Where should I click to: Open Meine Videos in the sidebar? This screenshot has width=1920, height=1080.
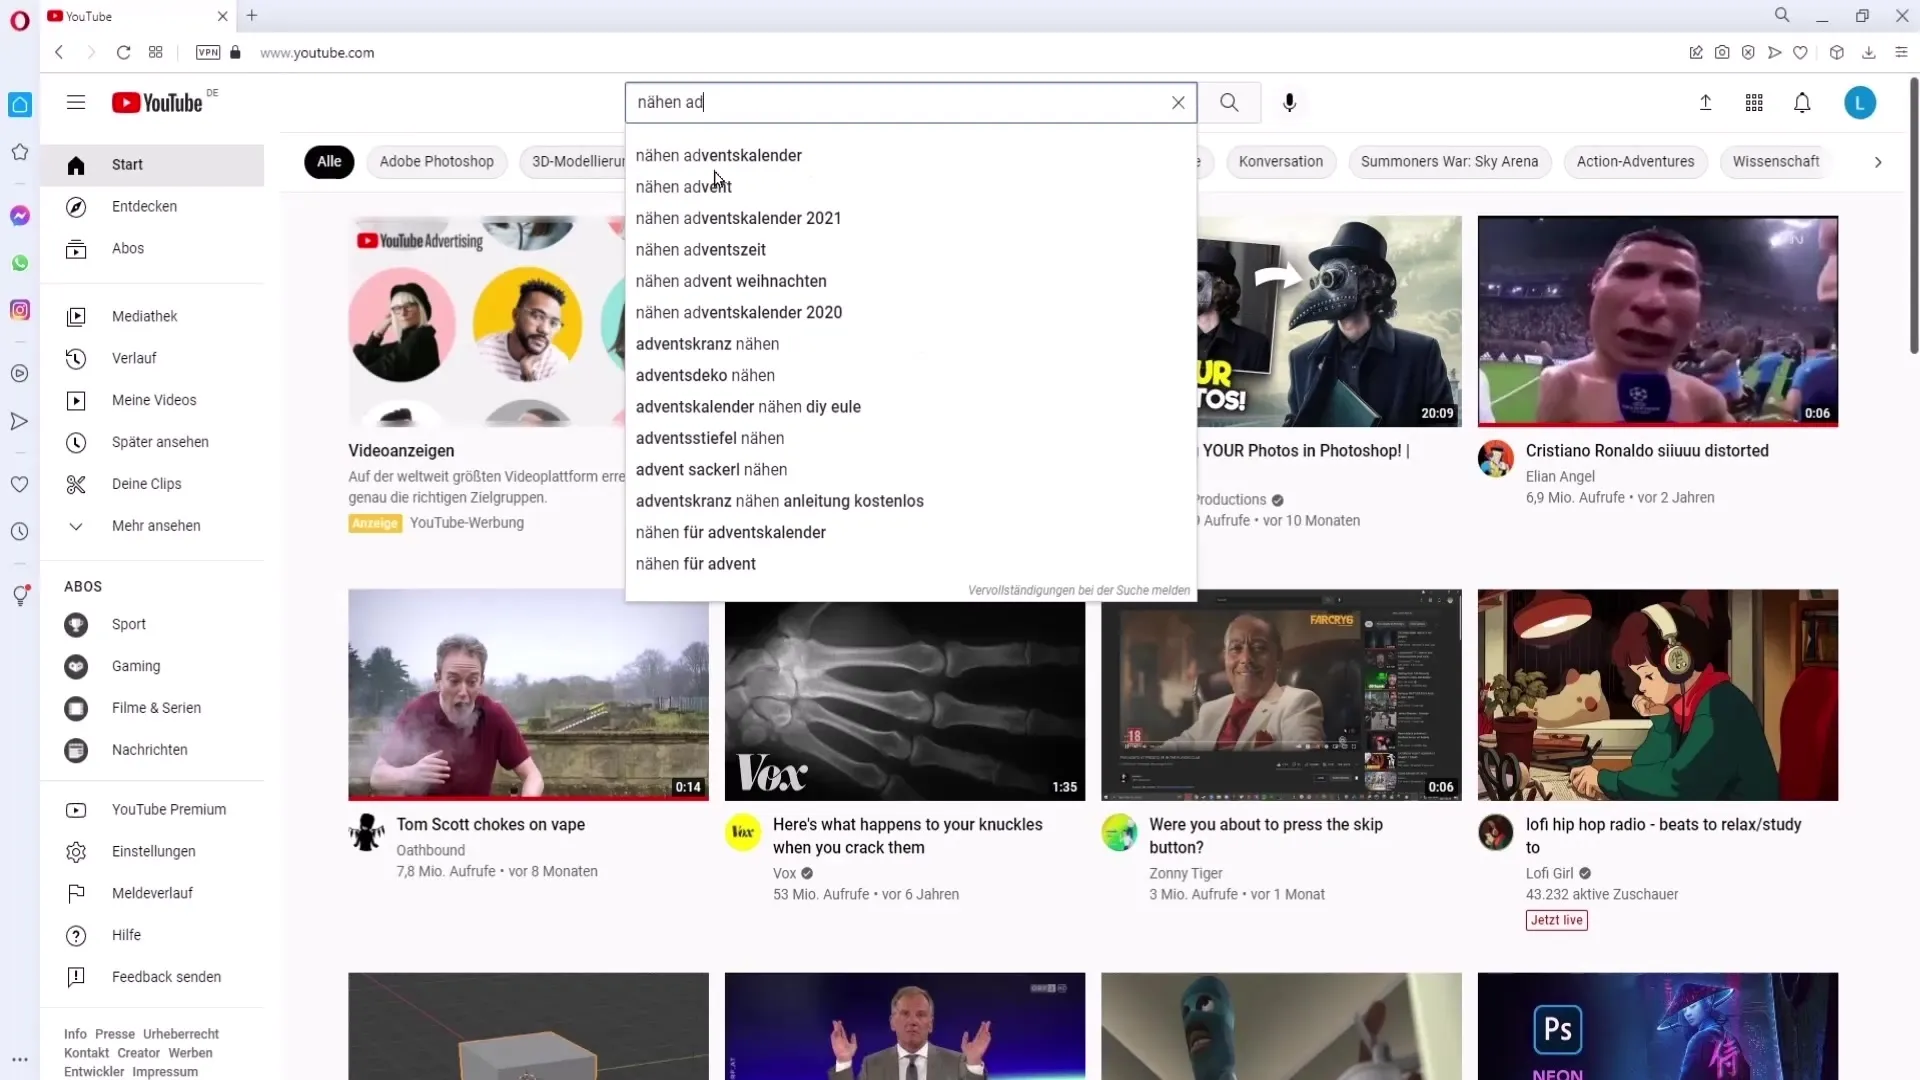[152, 401]
